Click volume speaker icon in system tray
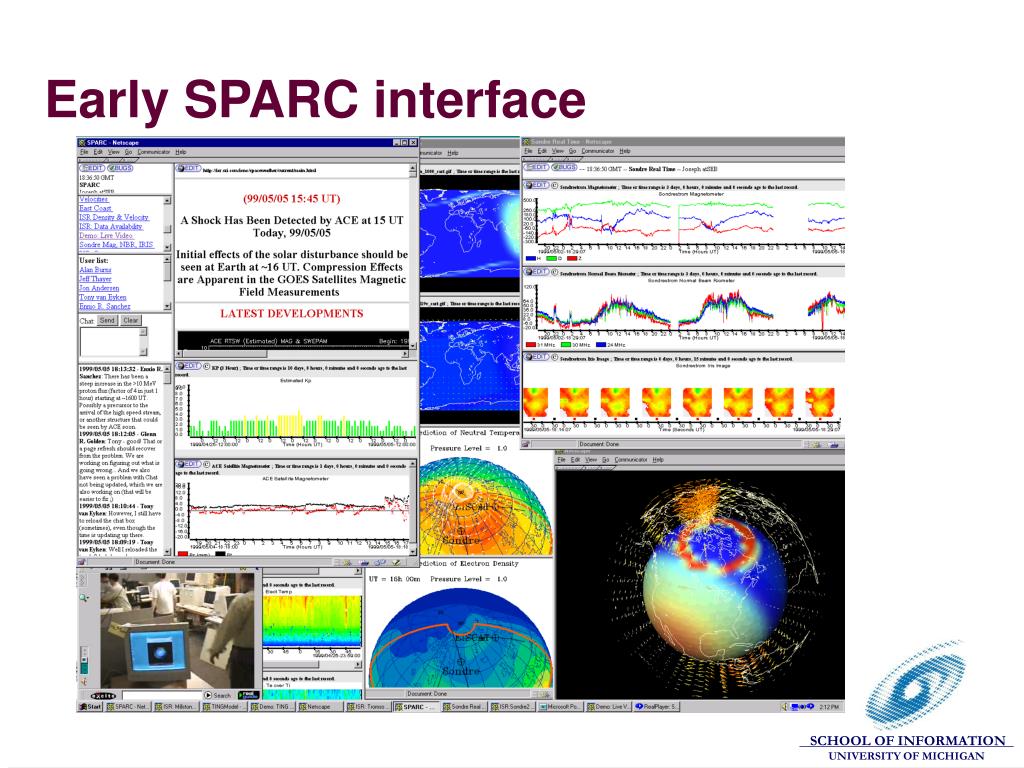Screen dimensions: 1024x768 [x=785, y=707]
